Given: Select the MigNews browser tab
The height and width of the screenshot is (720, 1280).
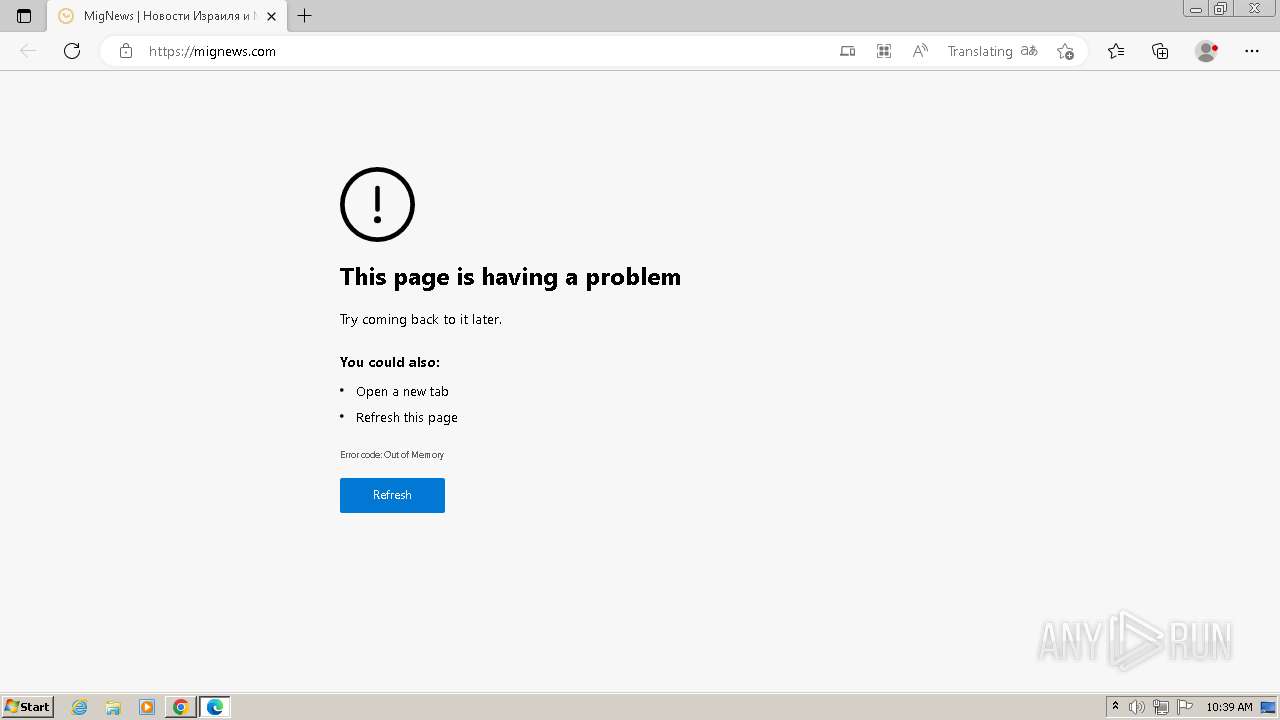Looking at the screenshot, I should pyautogui.click(x=167, y=16).
